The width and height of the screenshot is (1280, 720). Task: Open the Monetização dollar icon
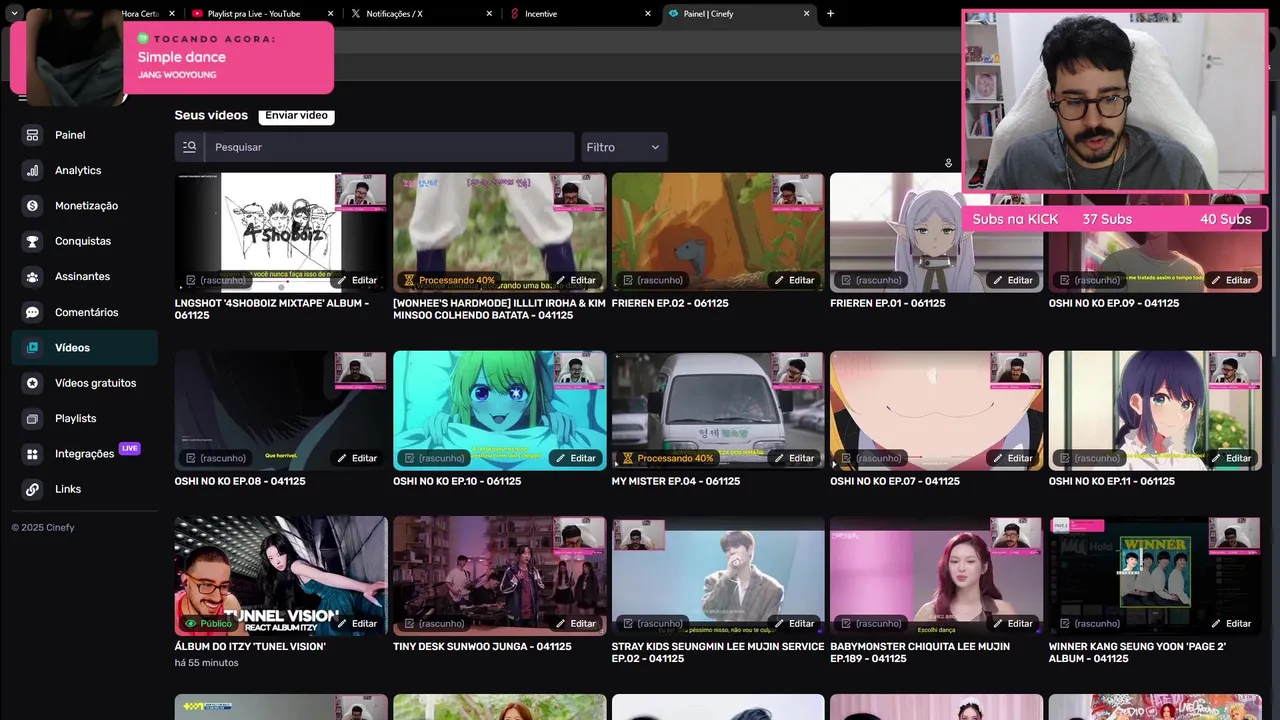pos(33,206)
